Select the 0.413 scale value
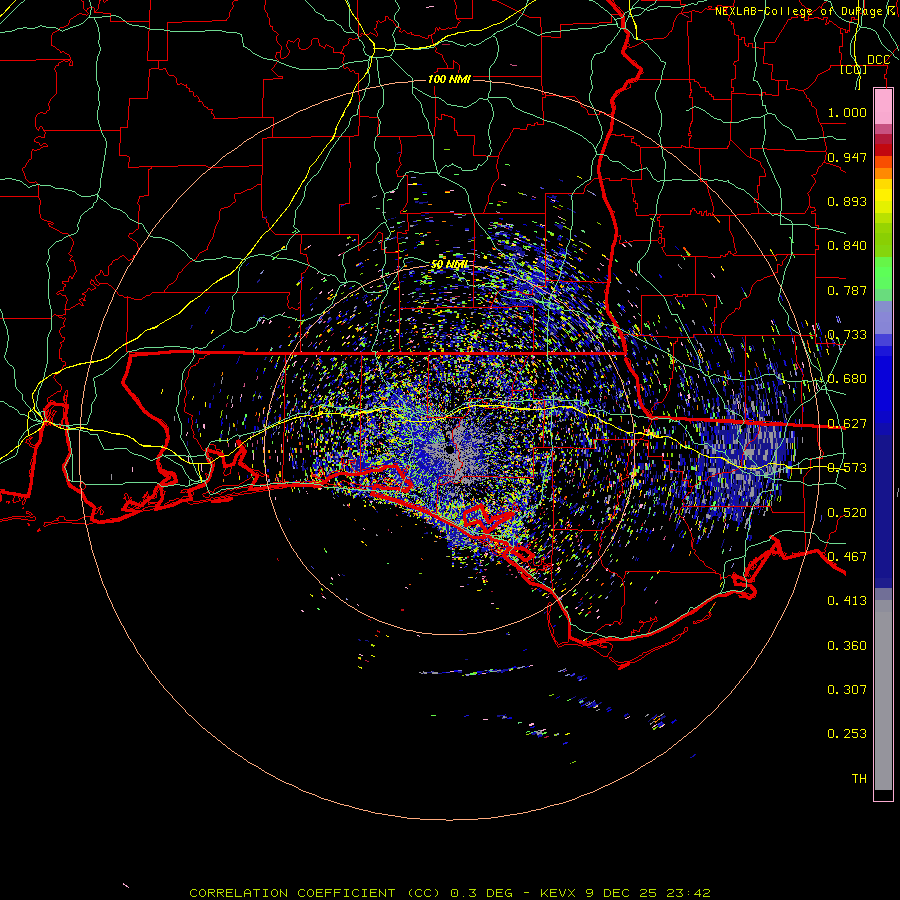This screenshot has height=900, width=900. [847, 601]
